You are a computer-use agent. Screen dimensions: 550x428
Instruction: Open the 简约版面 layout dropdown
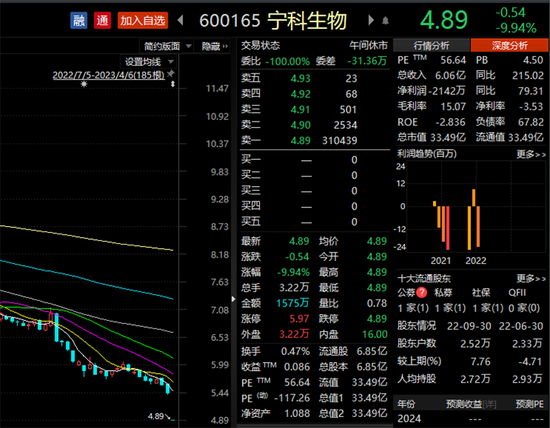(167, 46)
